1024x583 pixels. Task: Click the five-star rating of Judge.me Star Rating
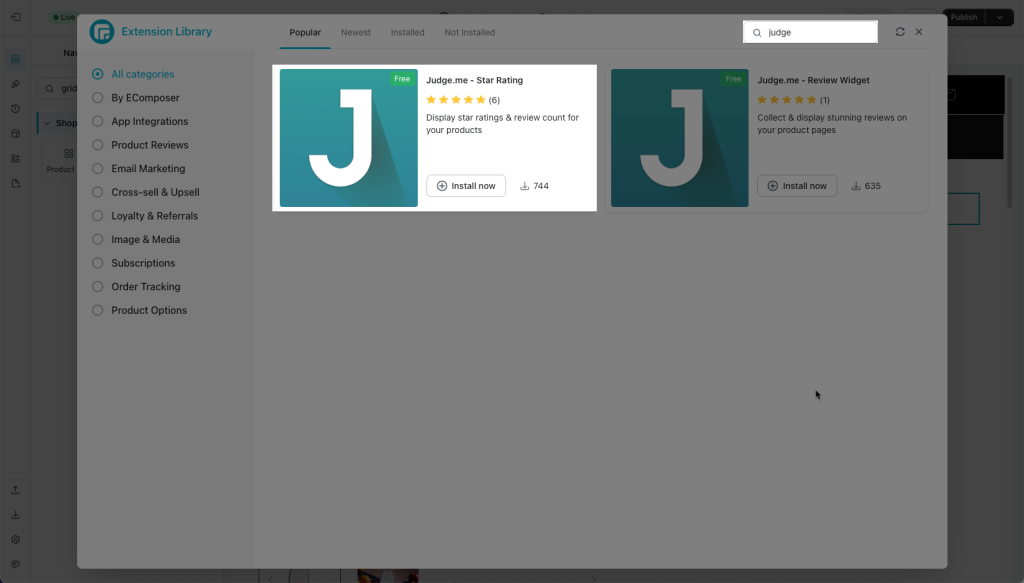pyautogui.click(x=456, y=100)
